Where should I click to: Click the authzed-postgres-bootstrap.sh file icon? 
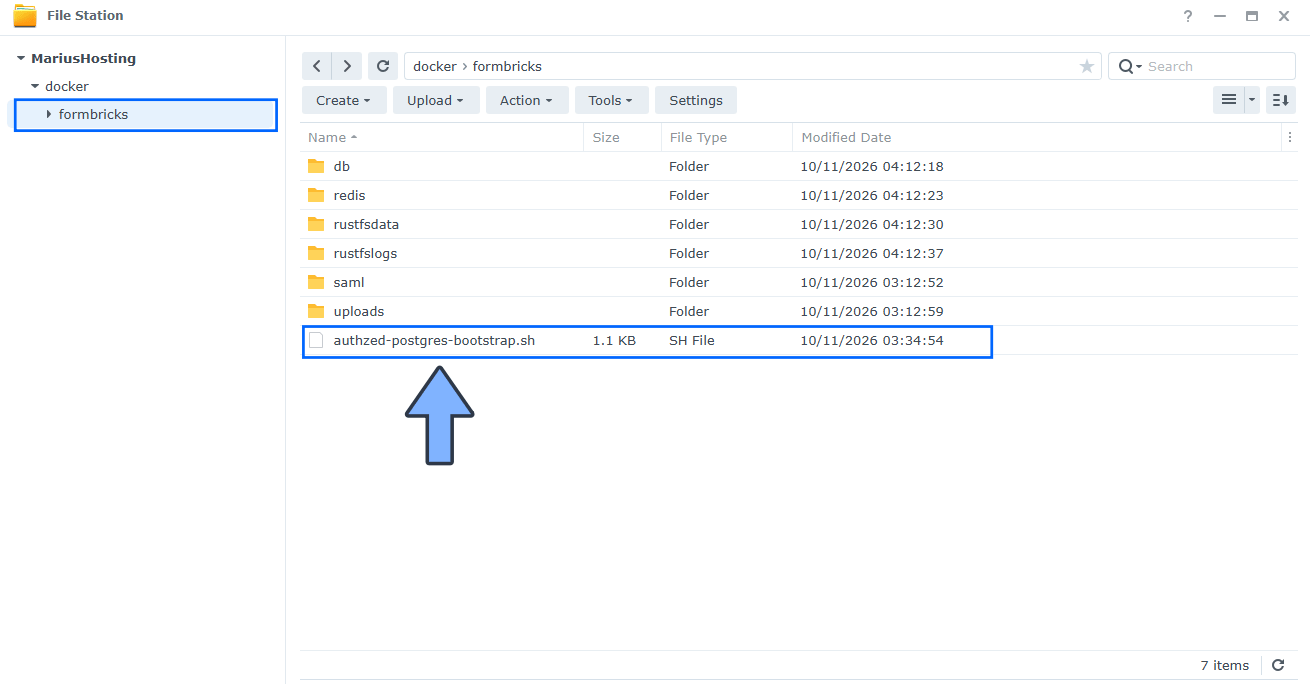[x=316, y=340]
